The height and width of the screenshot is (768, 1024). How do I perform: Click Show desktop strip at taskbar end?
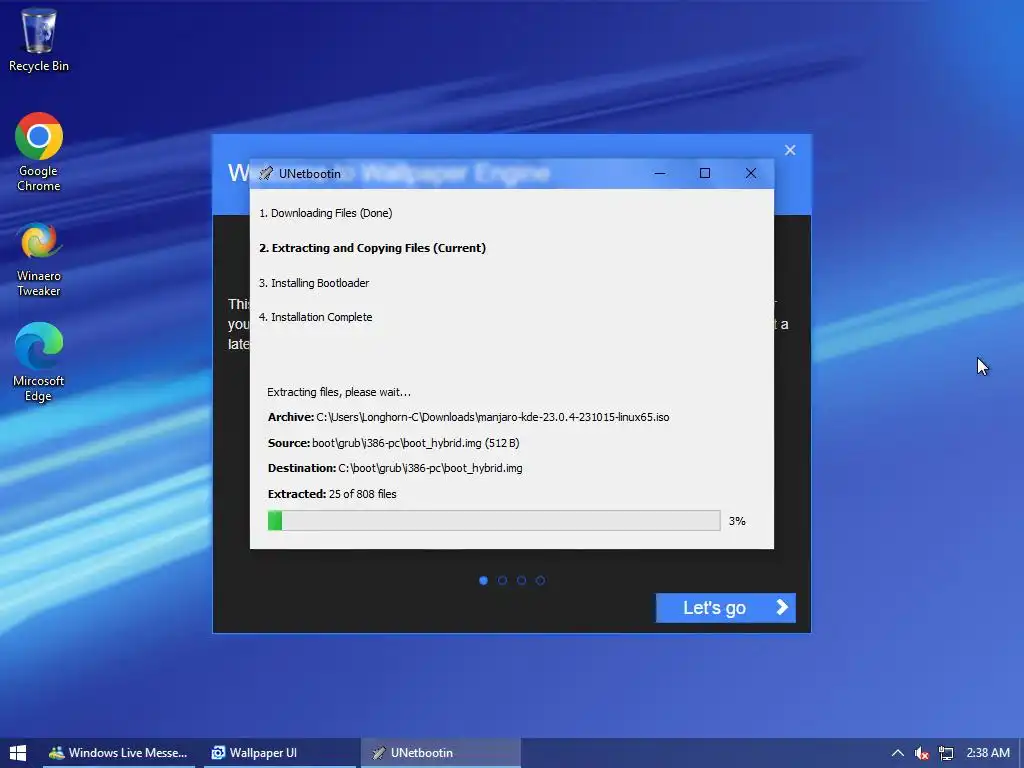pyautogui.click(x=1021, y=753)
